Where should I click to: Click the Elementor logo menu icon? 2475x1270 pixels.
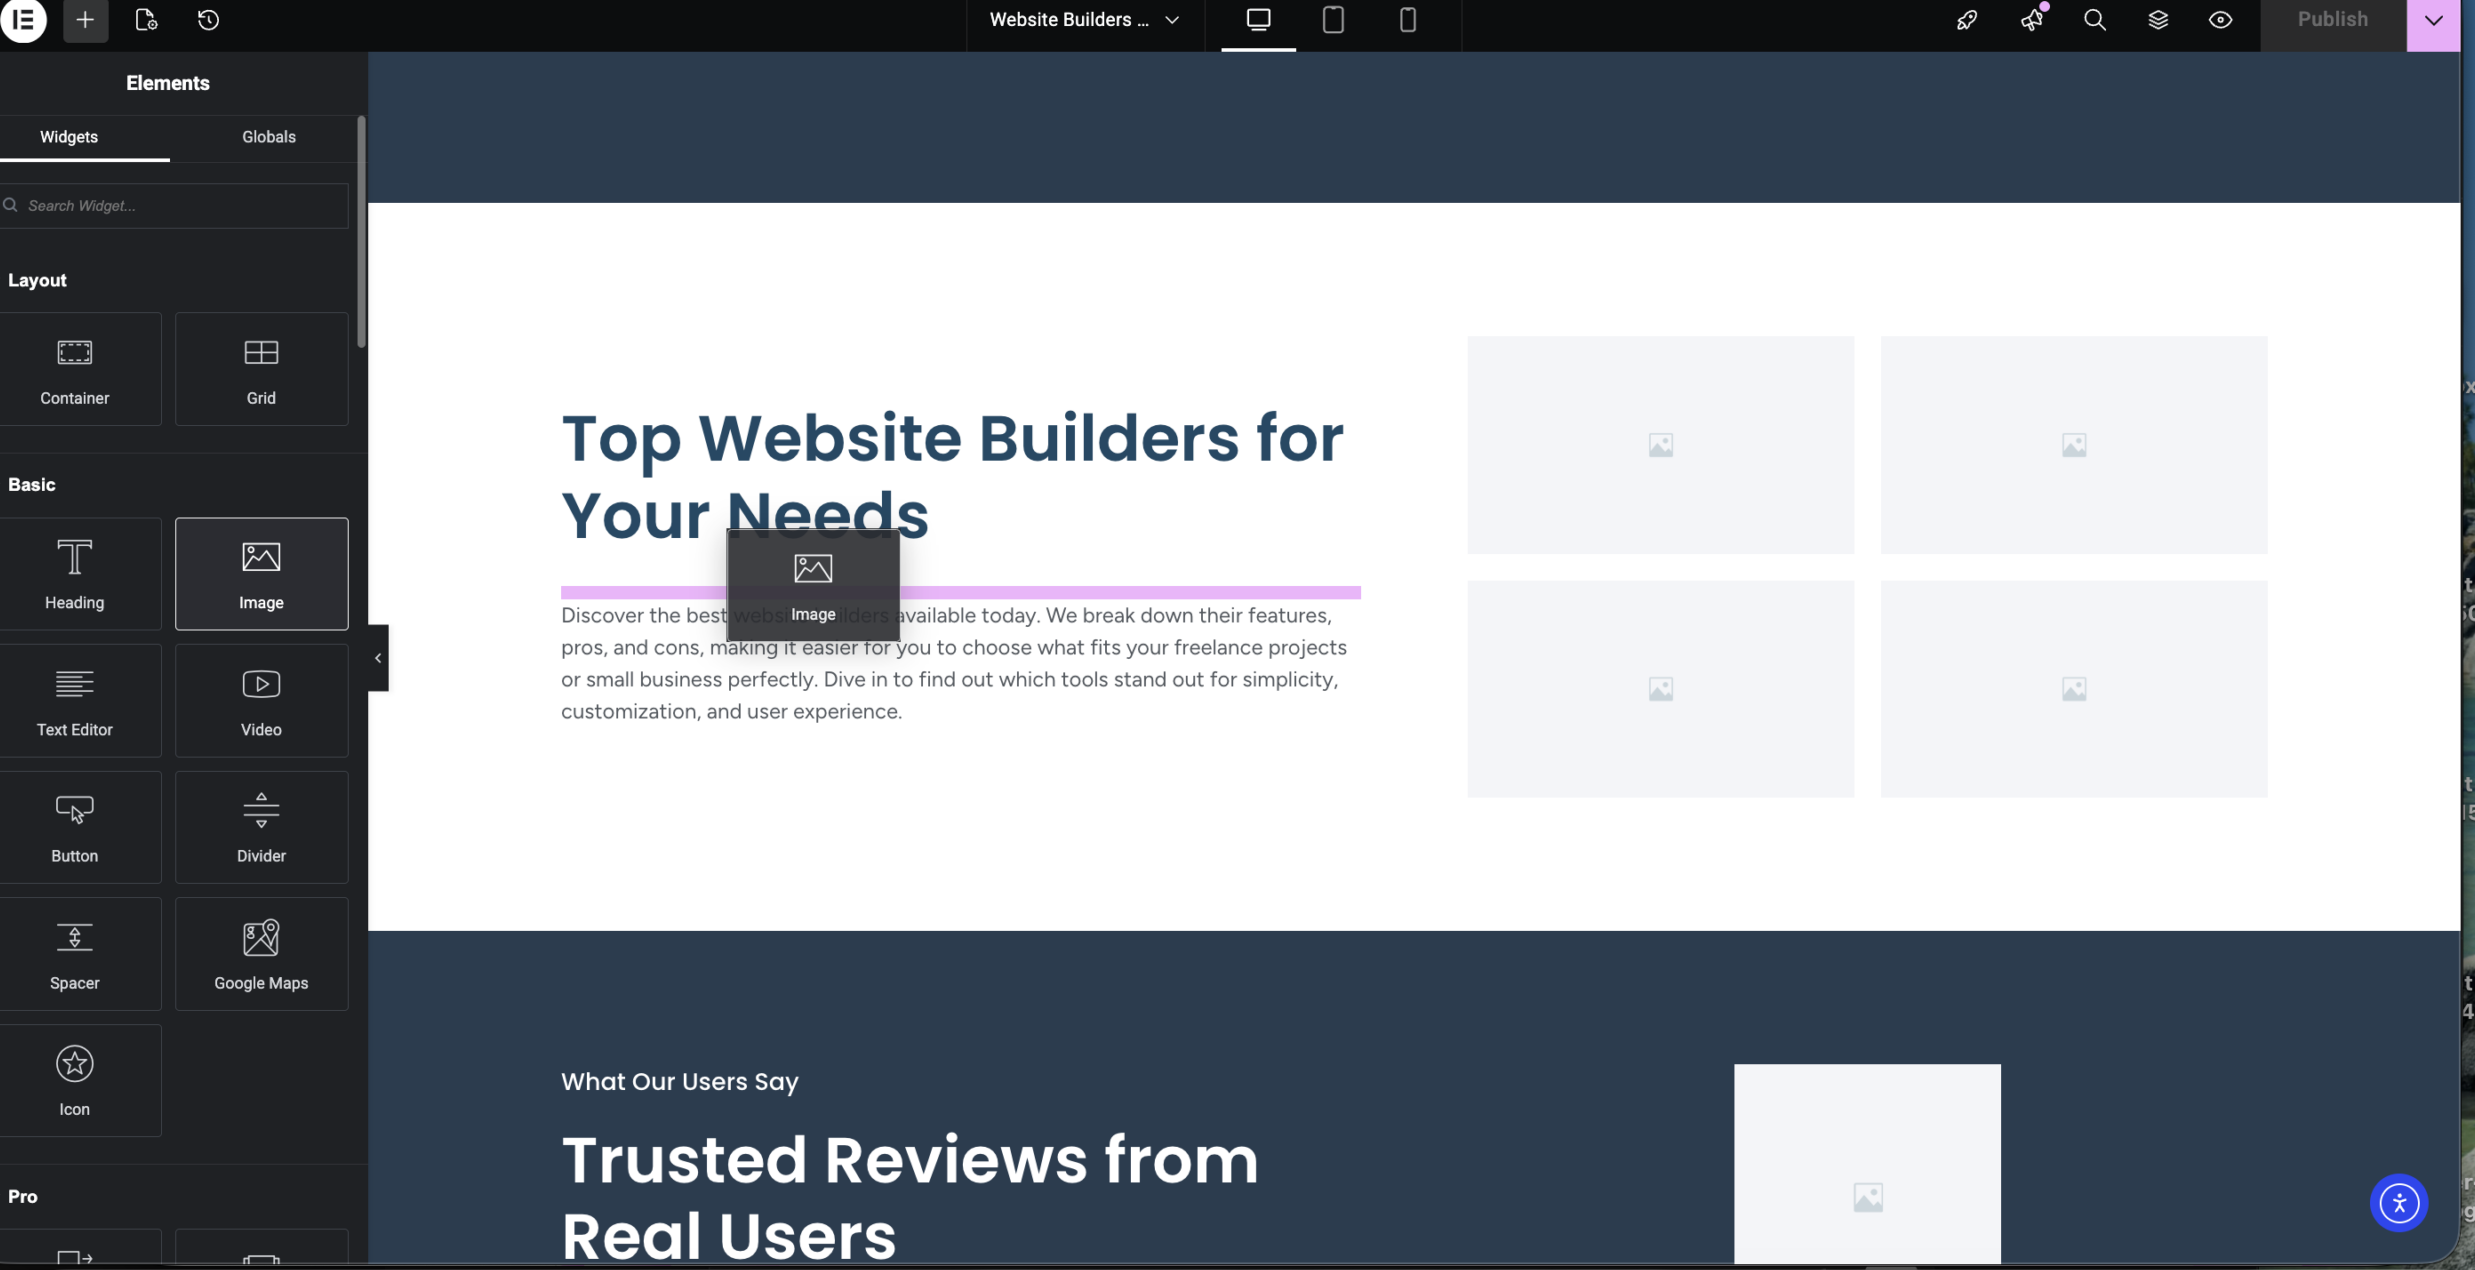click(x=23, y=20)
